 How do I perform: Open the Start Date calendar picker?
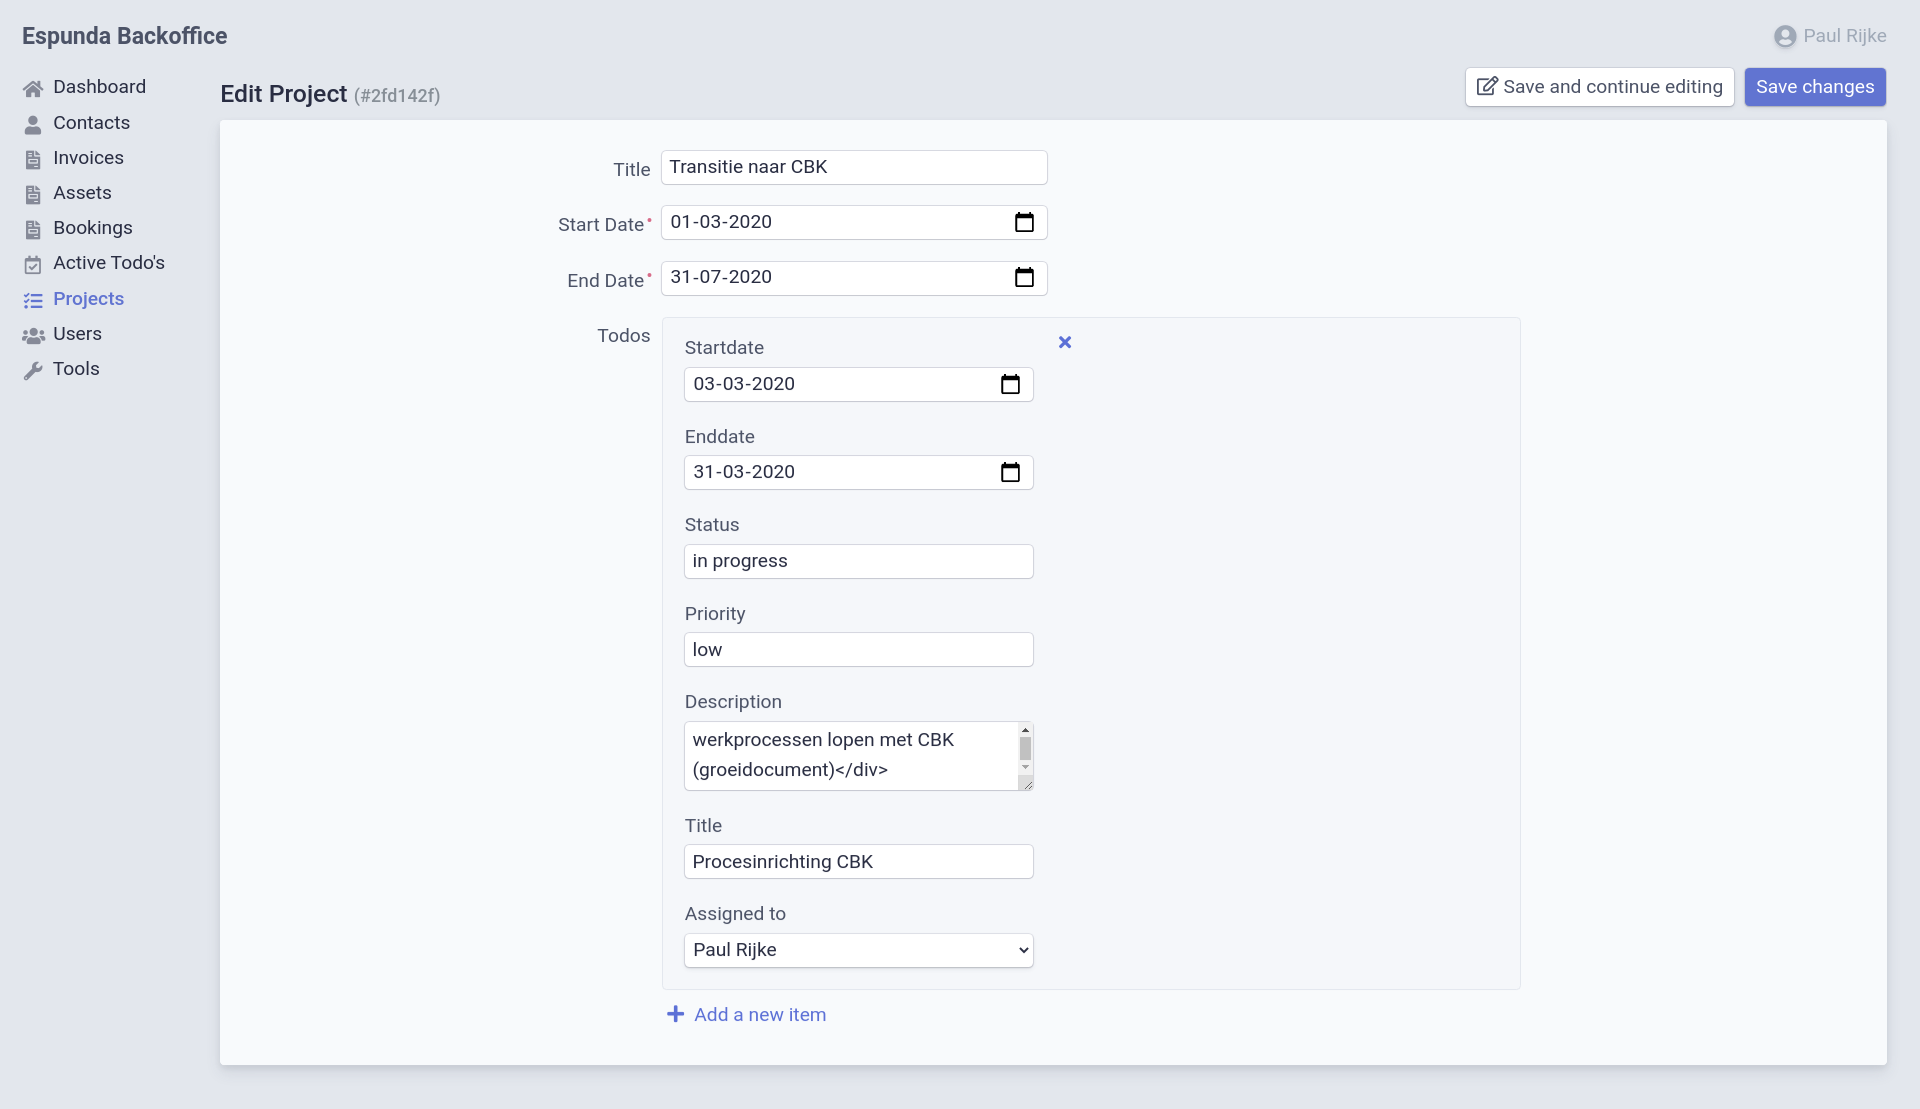click(1024, 222)
